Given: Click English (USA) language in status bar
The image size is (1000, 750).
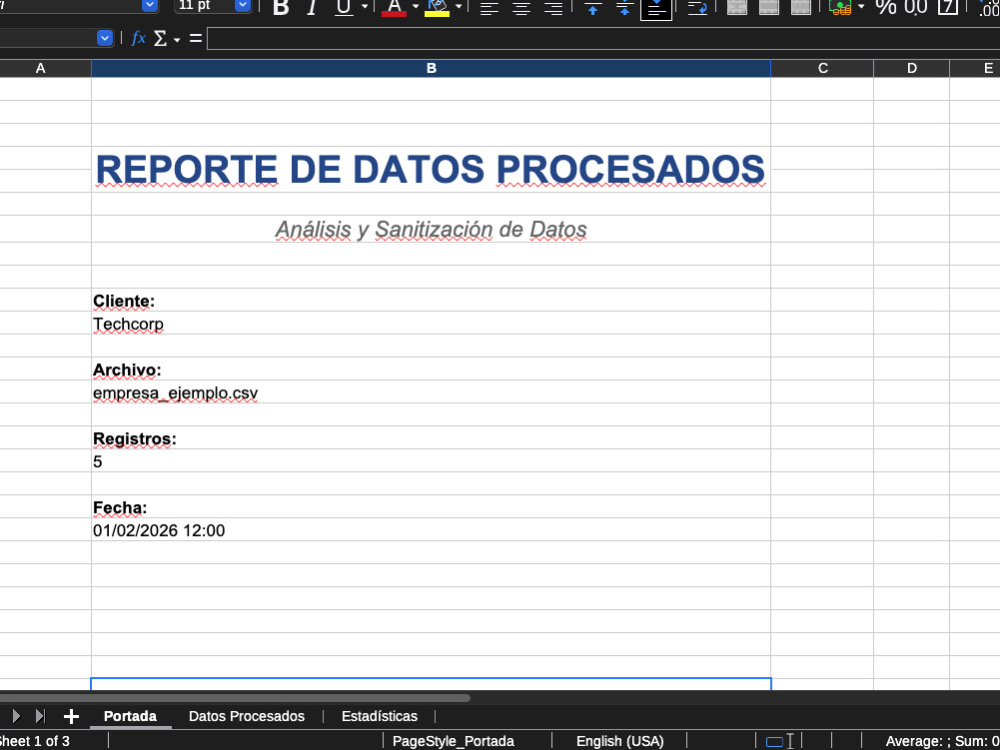Looking at the screenshot, I should 620,741.
